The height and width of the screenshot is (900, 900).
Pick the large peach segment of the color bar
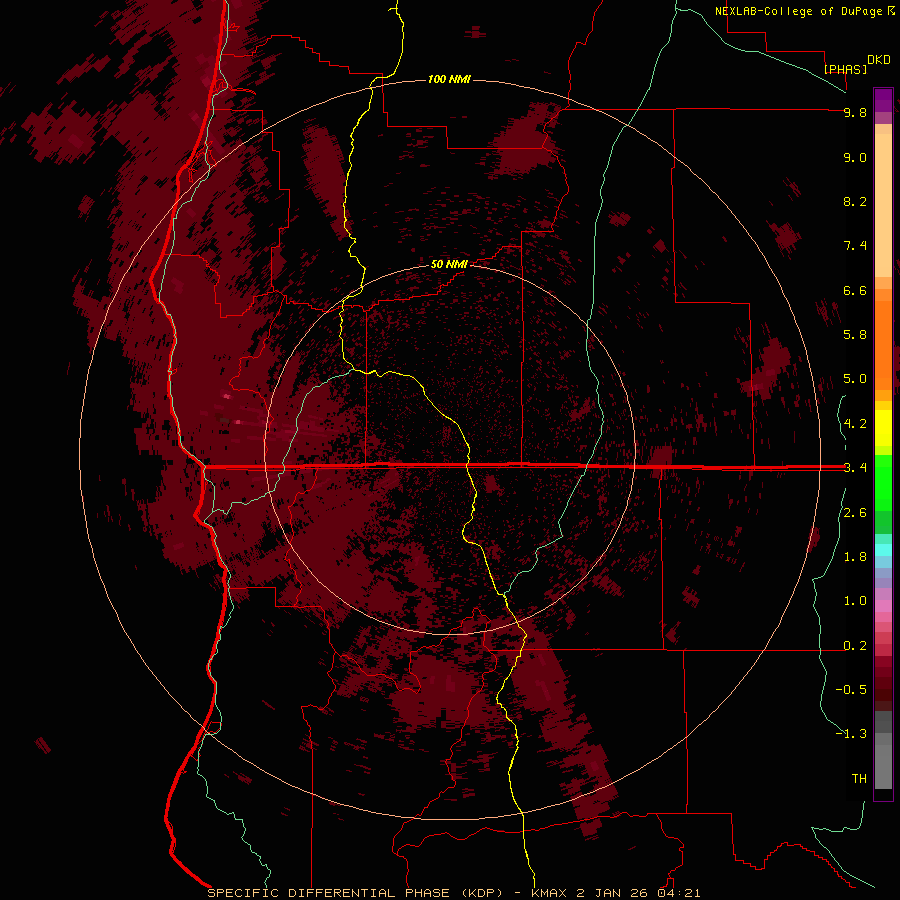[x=883, y=205]
